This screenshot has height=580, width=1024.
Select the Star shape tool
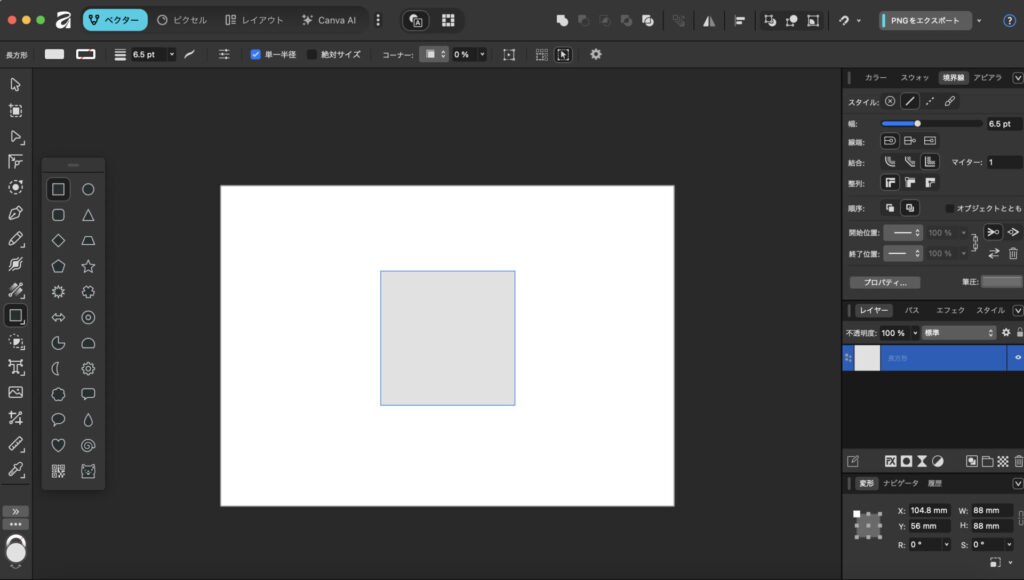coord(88,266)
